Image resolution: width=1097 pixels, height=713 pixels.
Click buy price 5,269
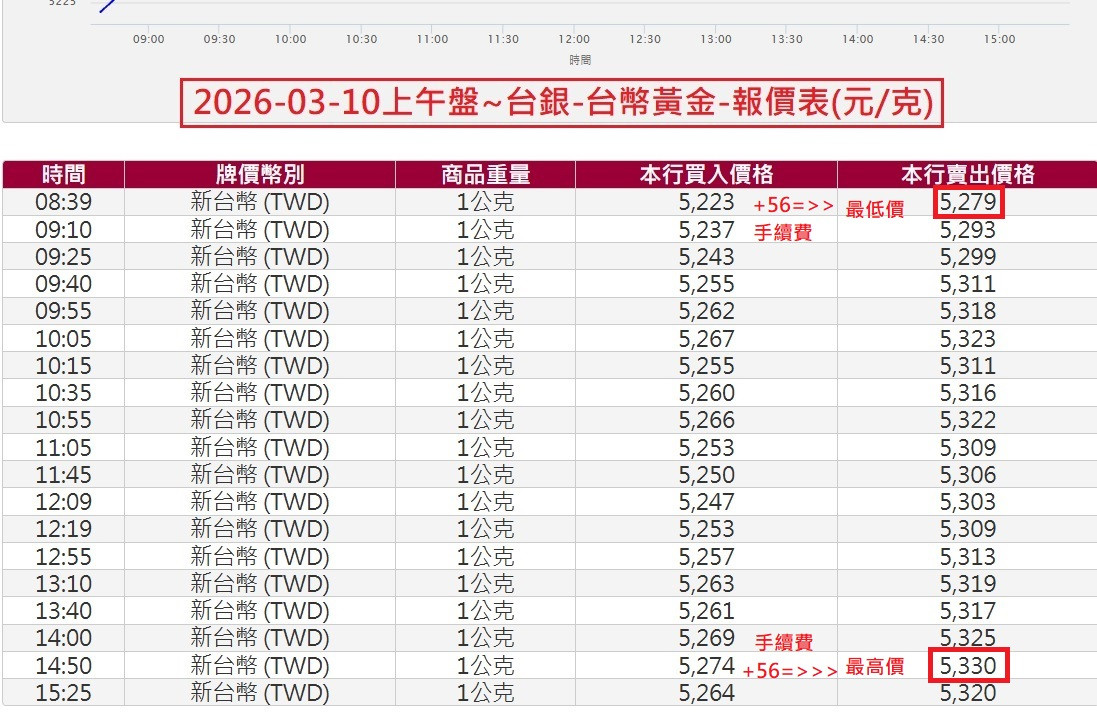pyautogui.click(x=707, y=639)
